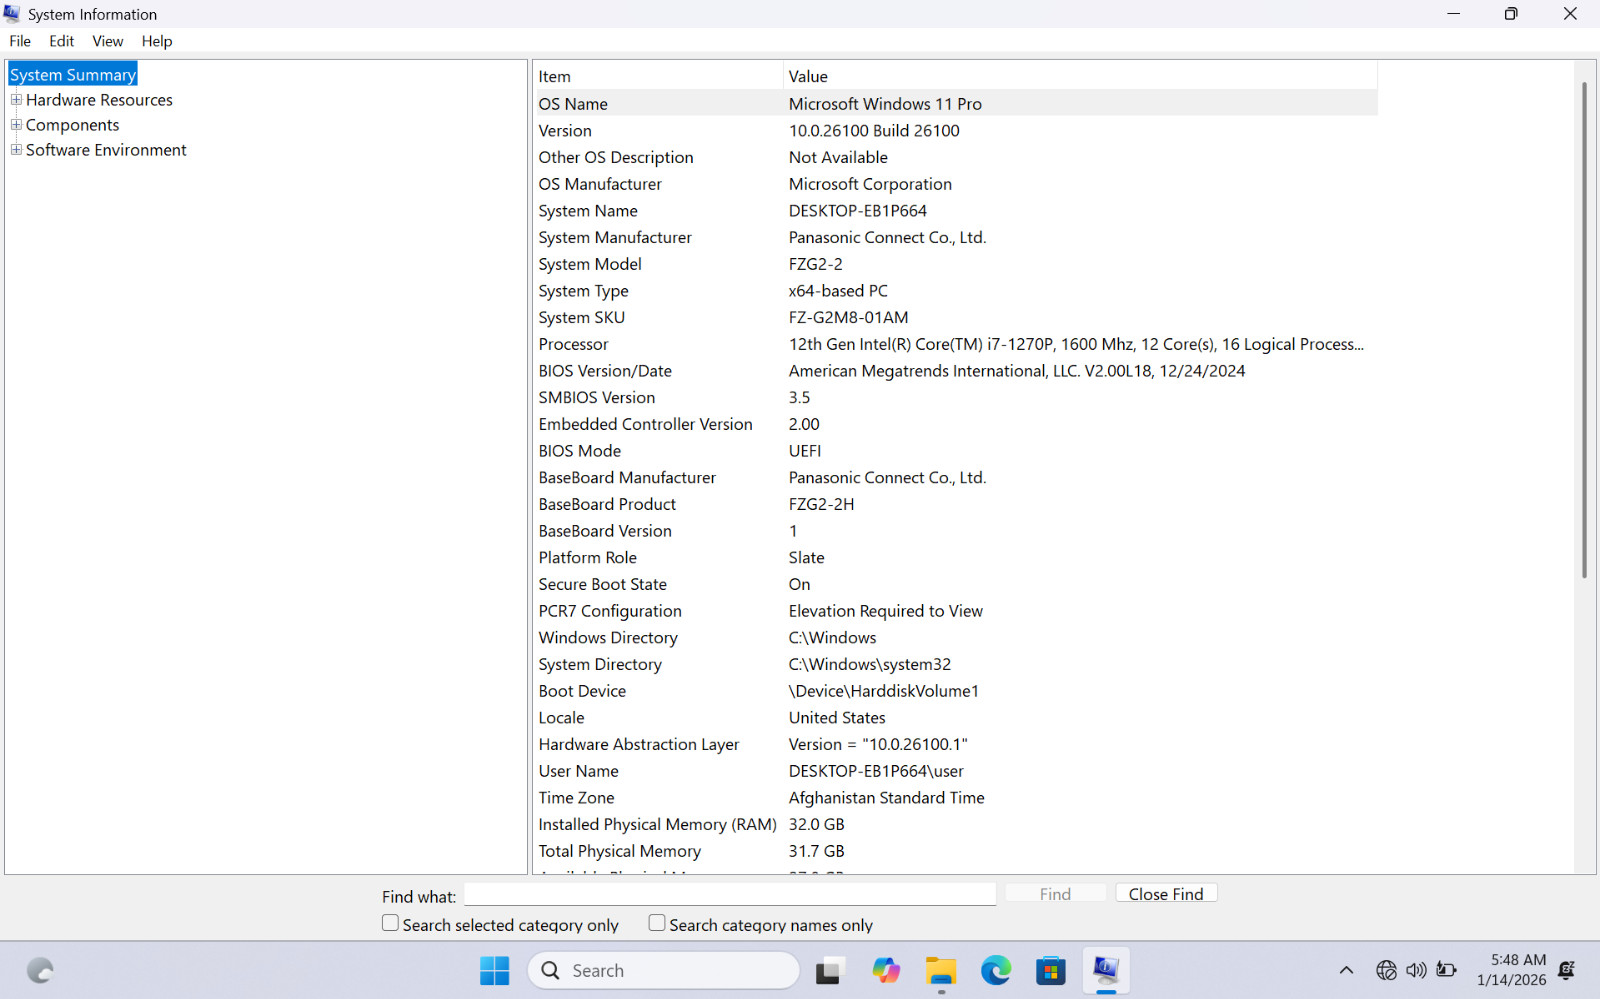
Task: Click the Value column header
Action: [1080, 76]
